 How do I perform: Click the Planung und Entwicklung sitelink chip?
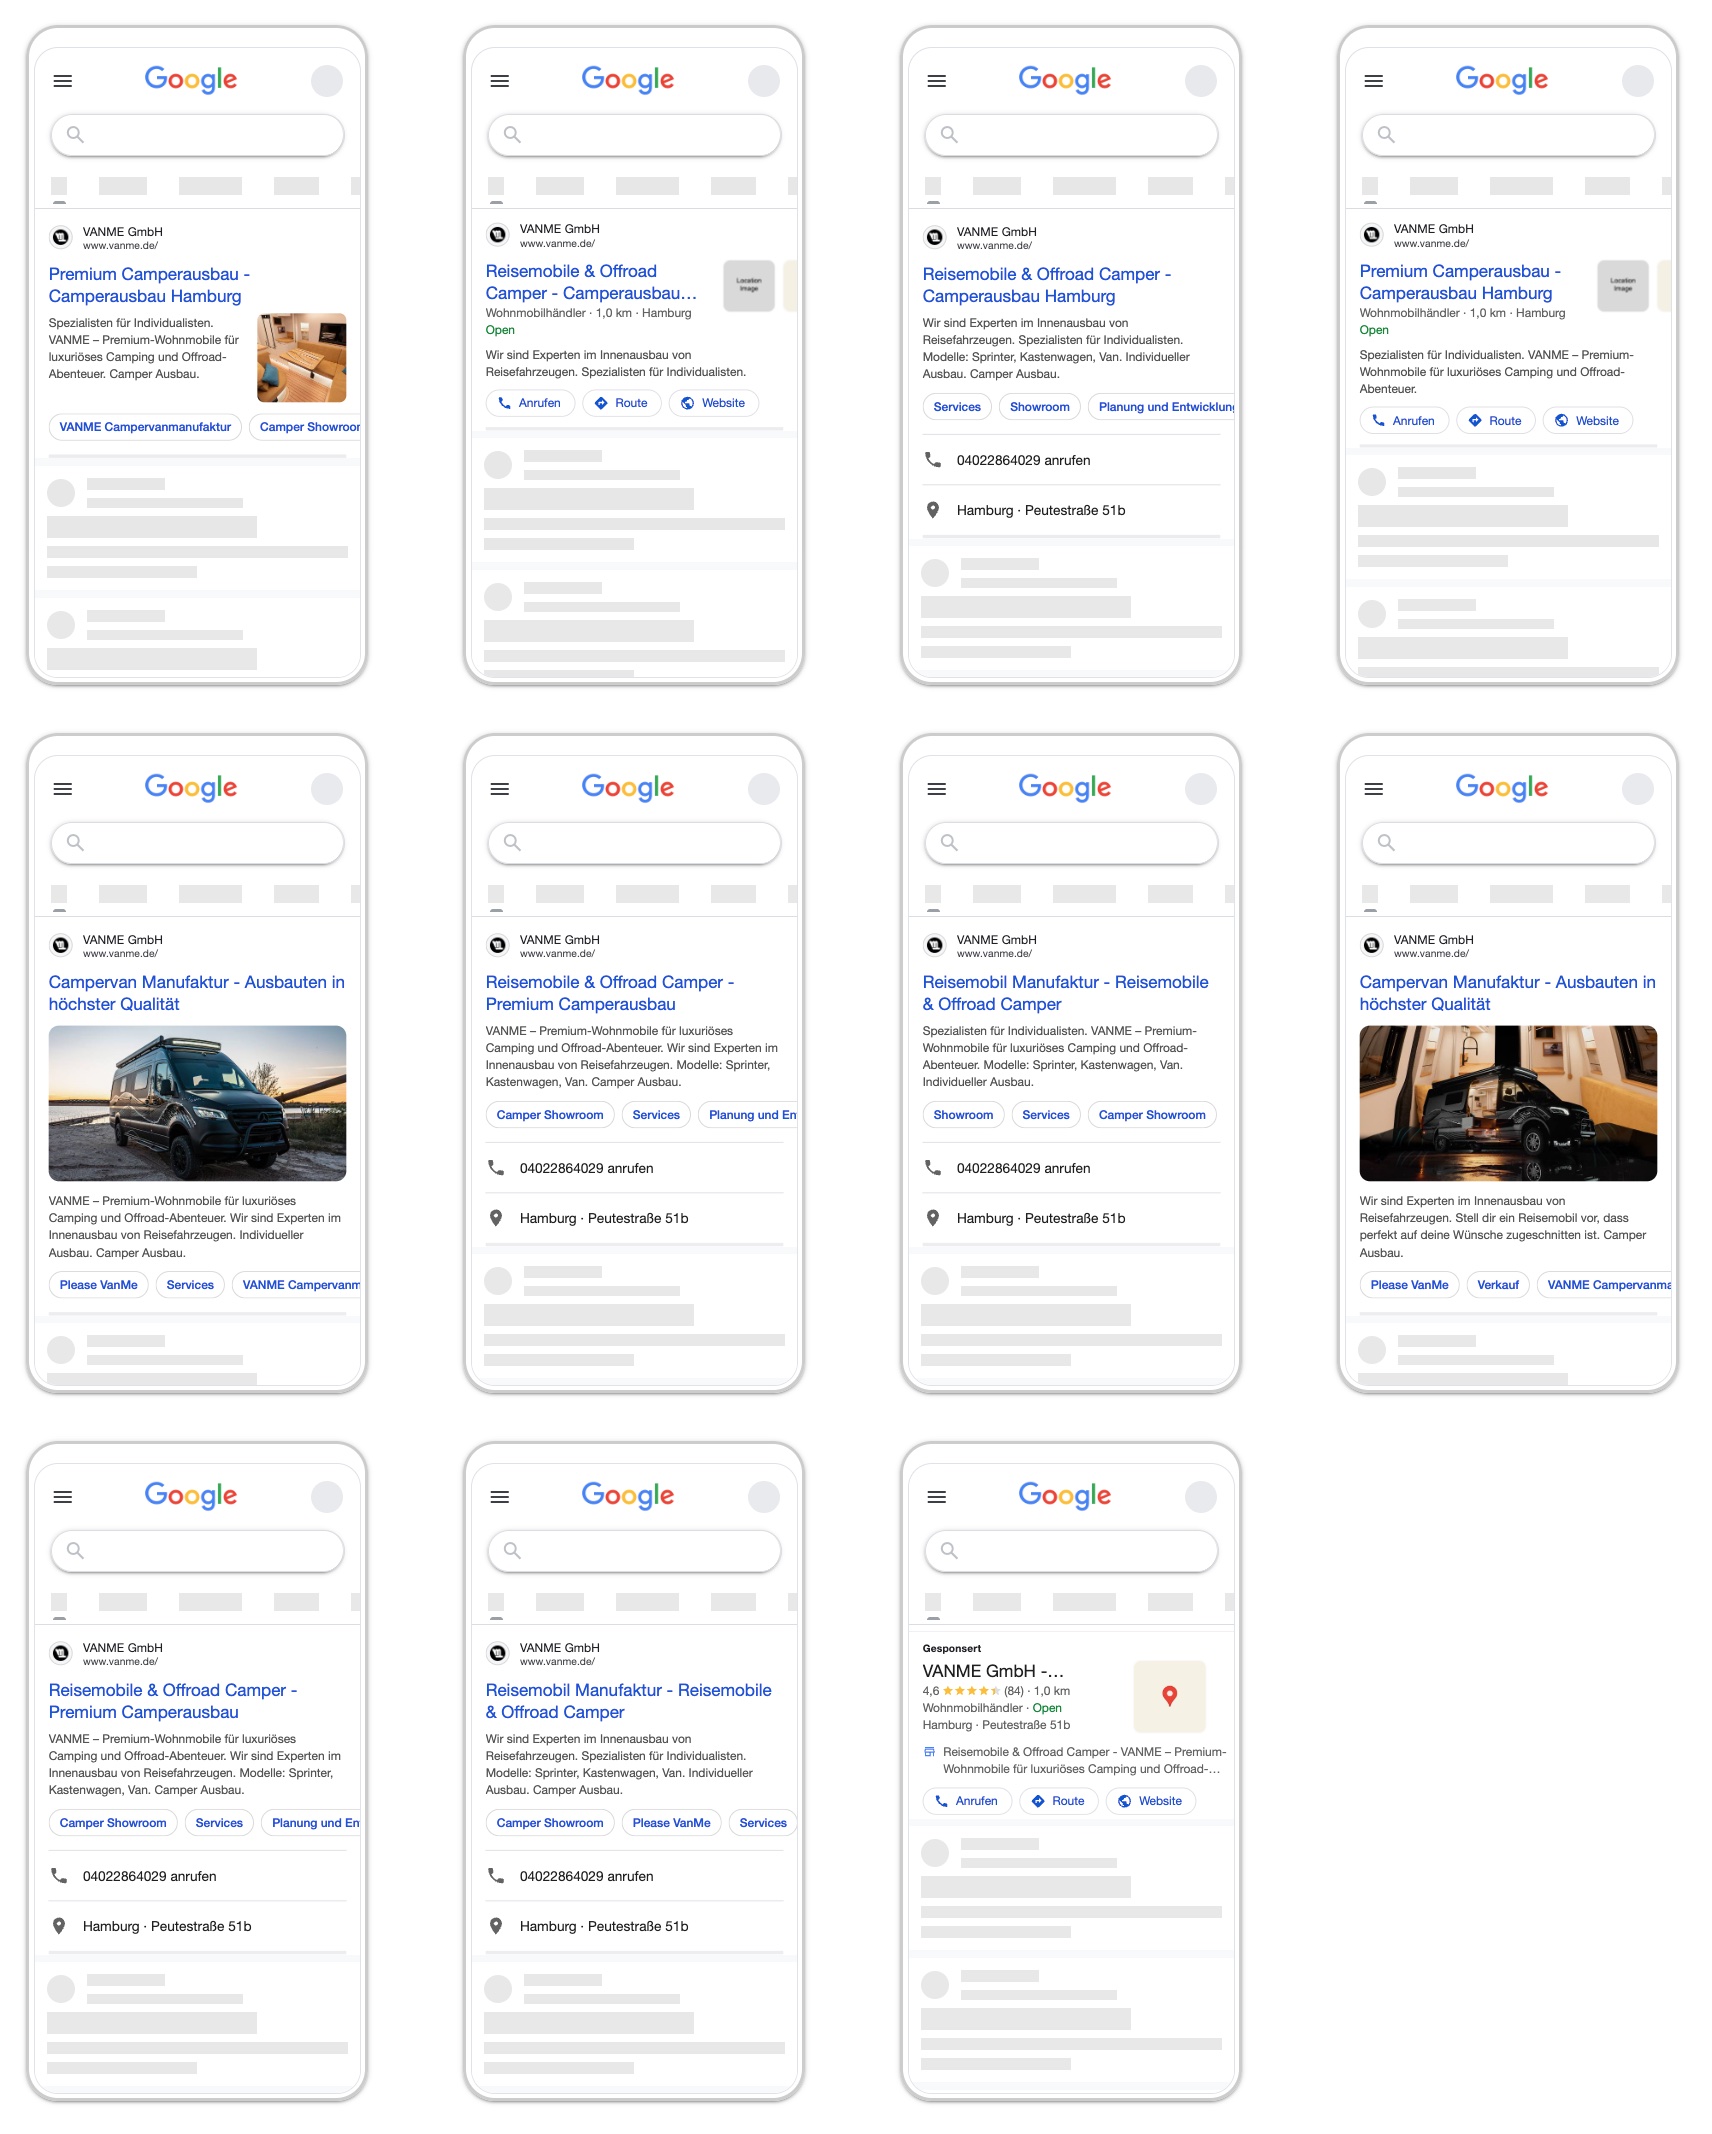1164,407
